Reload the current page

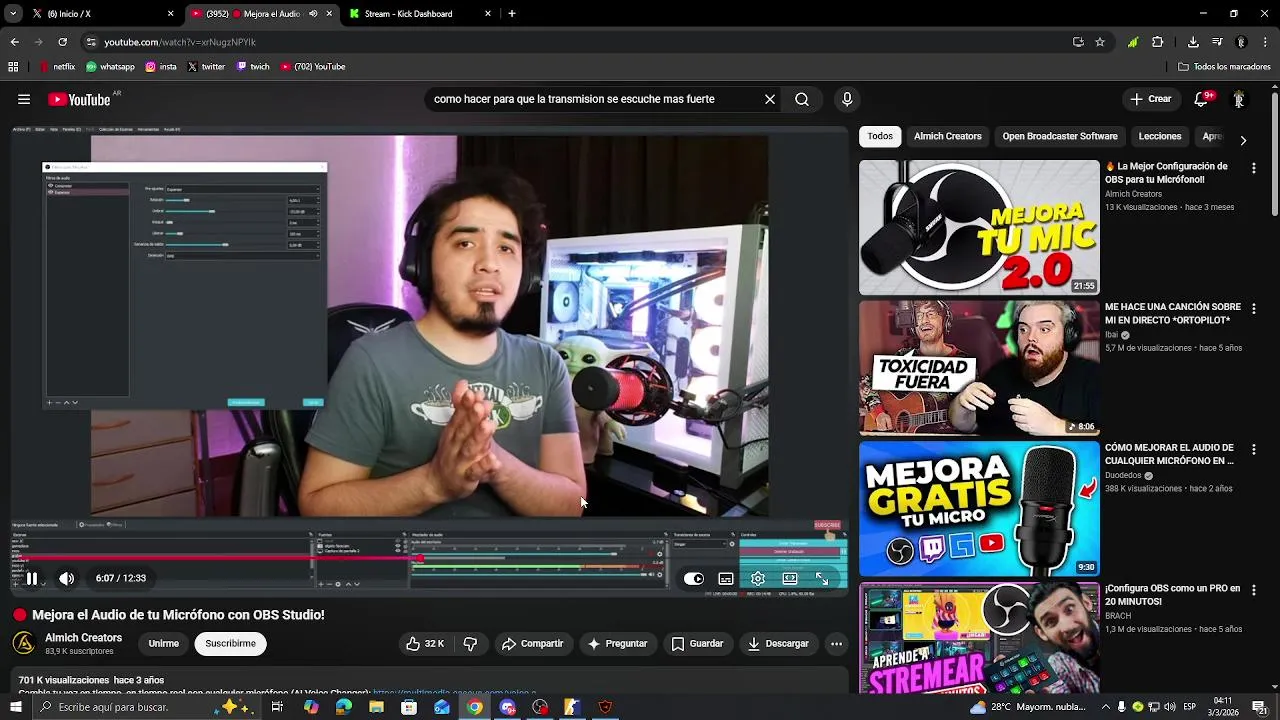[x=62, y=42]
